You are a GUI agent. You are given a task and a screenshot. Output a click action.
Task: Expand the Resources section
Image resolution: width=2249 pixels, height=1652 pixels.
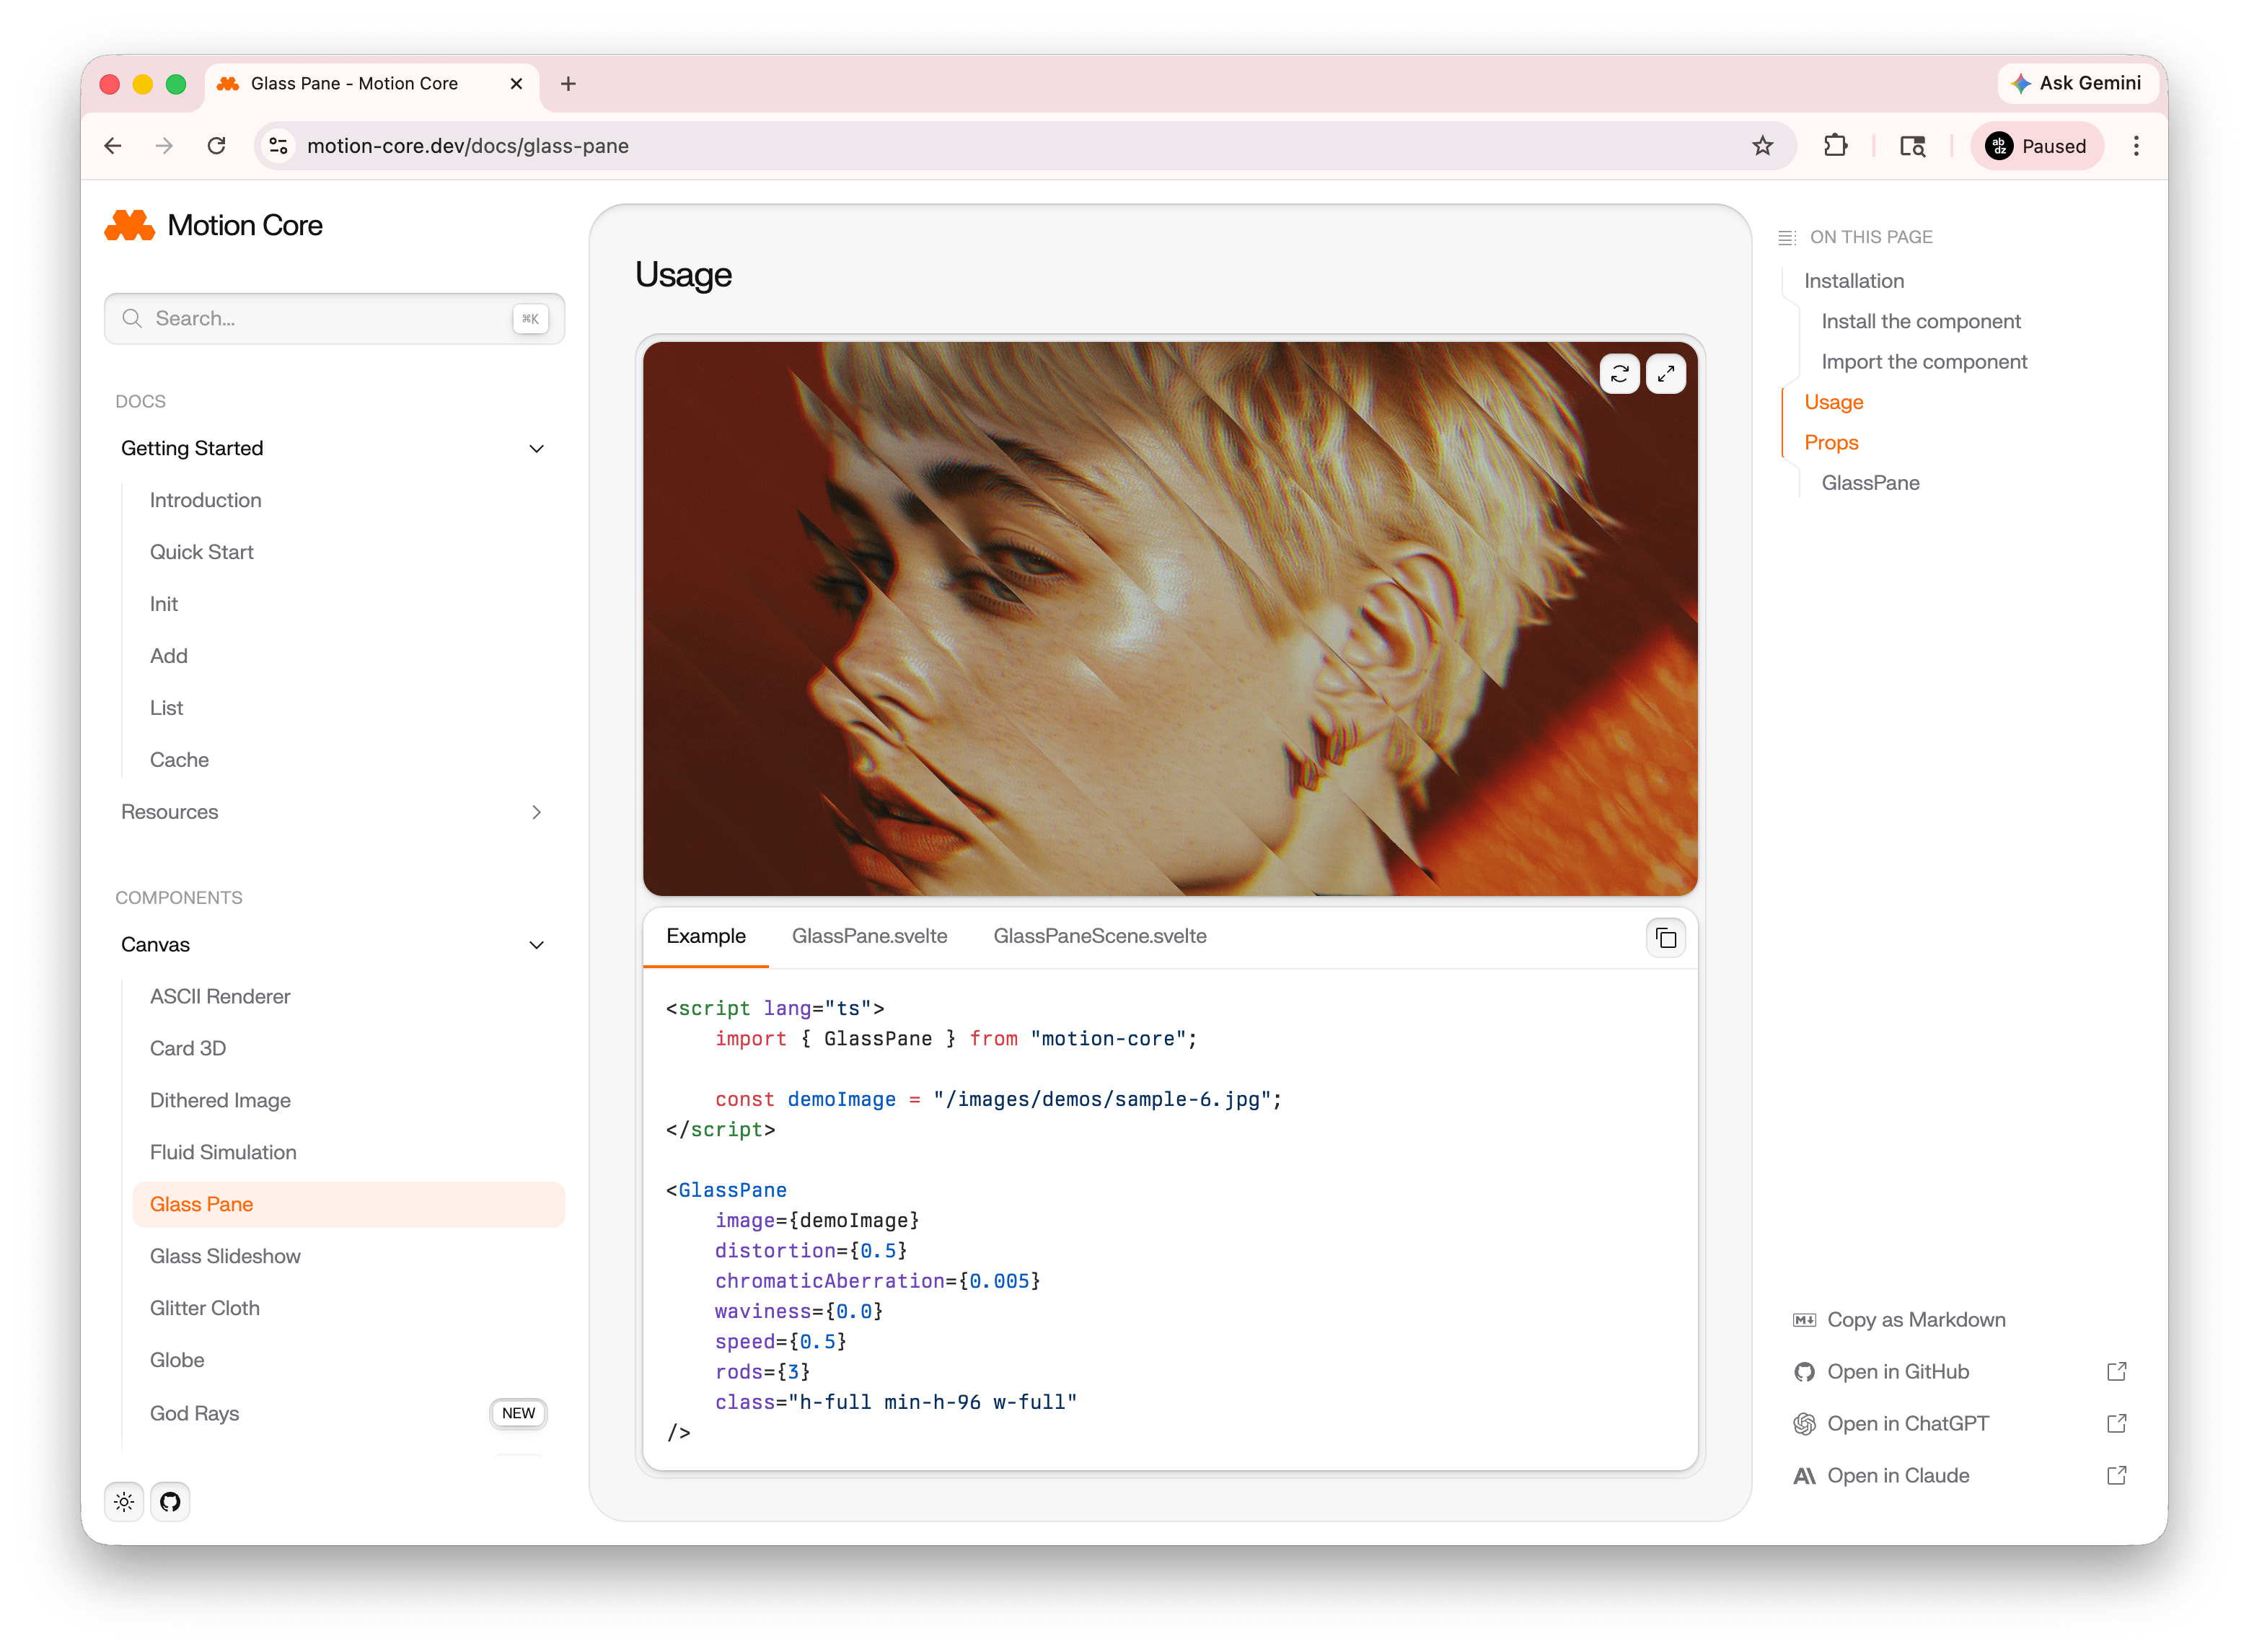pyautogui.click(x=537, y=812)
